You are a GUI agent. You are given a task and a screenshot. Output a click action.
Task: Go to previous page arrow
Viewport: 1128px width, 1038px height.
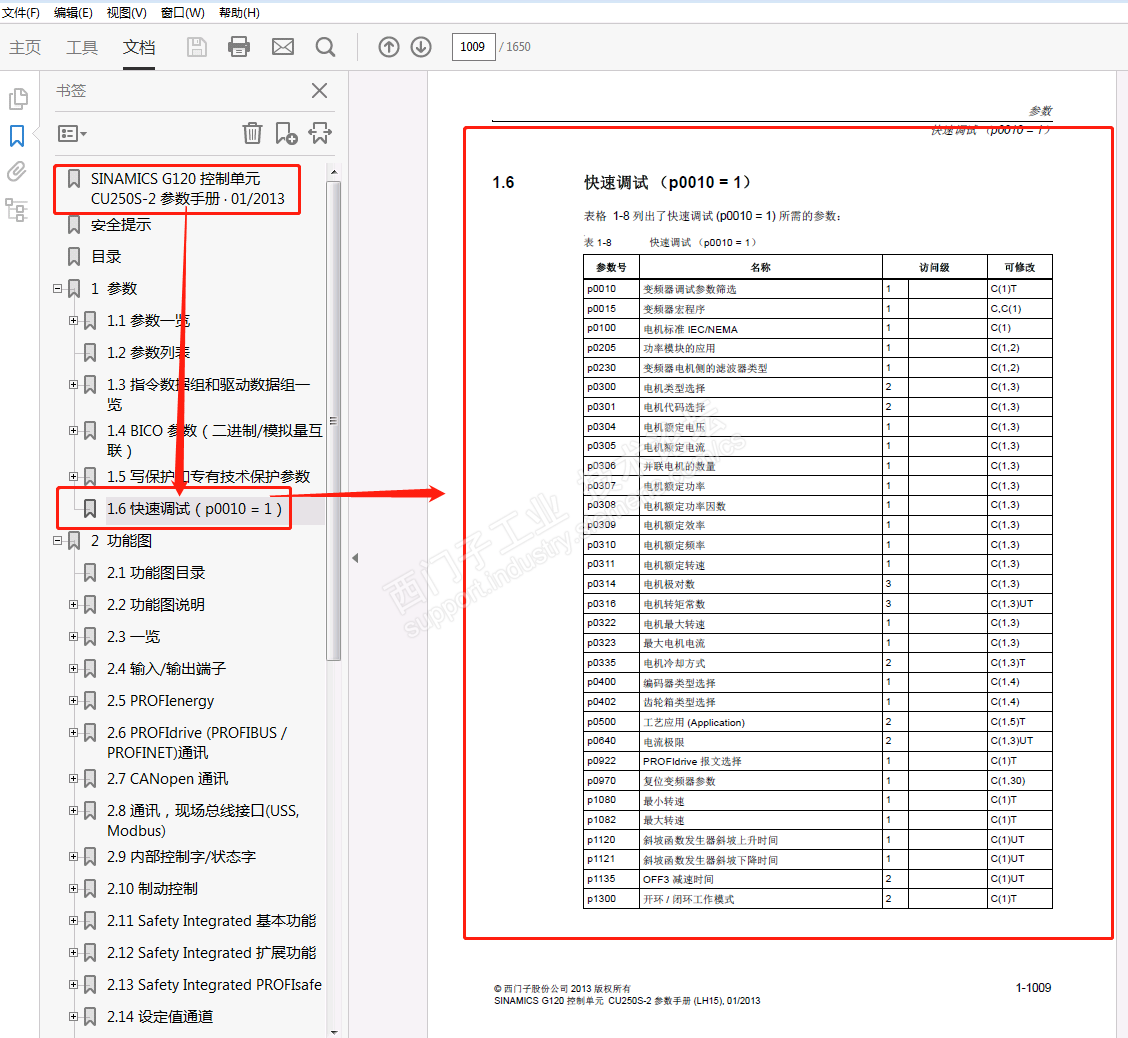coord(388,47)
